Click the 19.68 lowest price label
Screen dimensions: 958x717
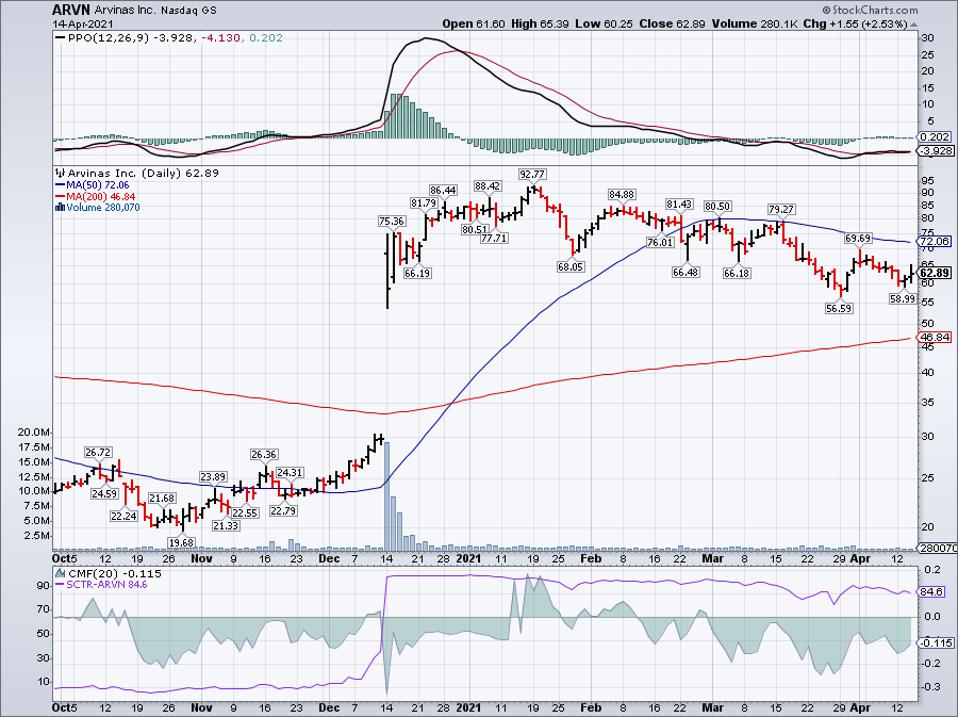point(181,542)
